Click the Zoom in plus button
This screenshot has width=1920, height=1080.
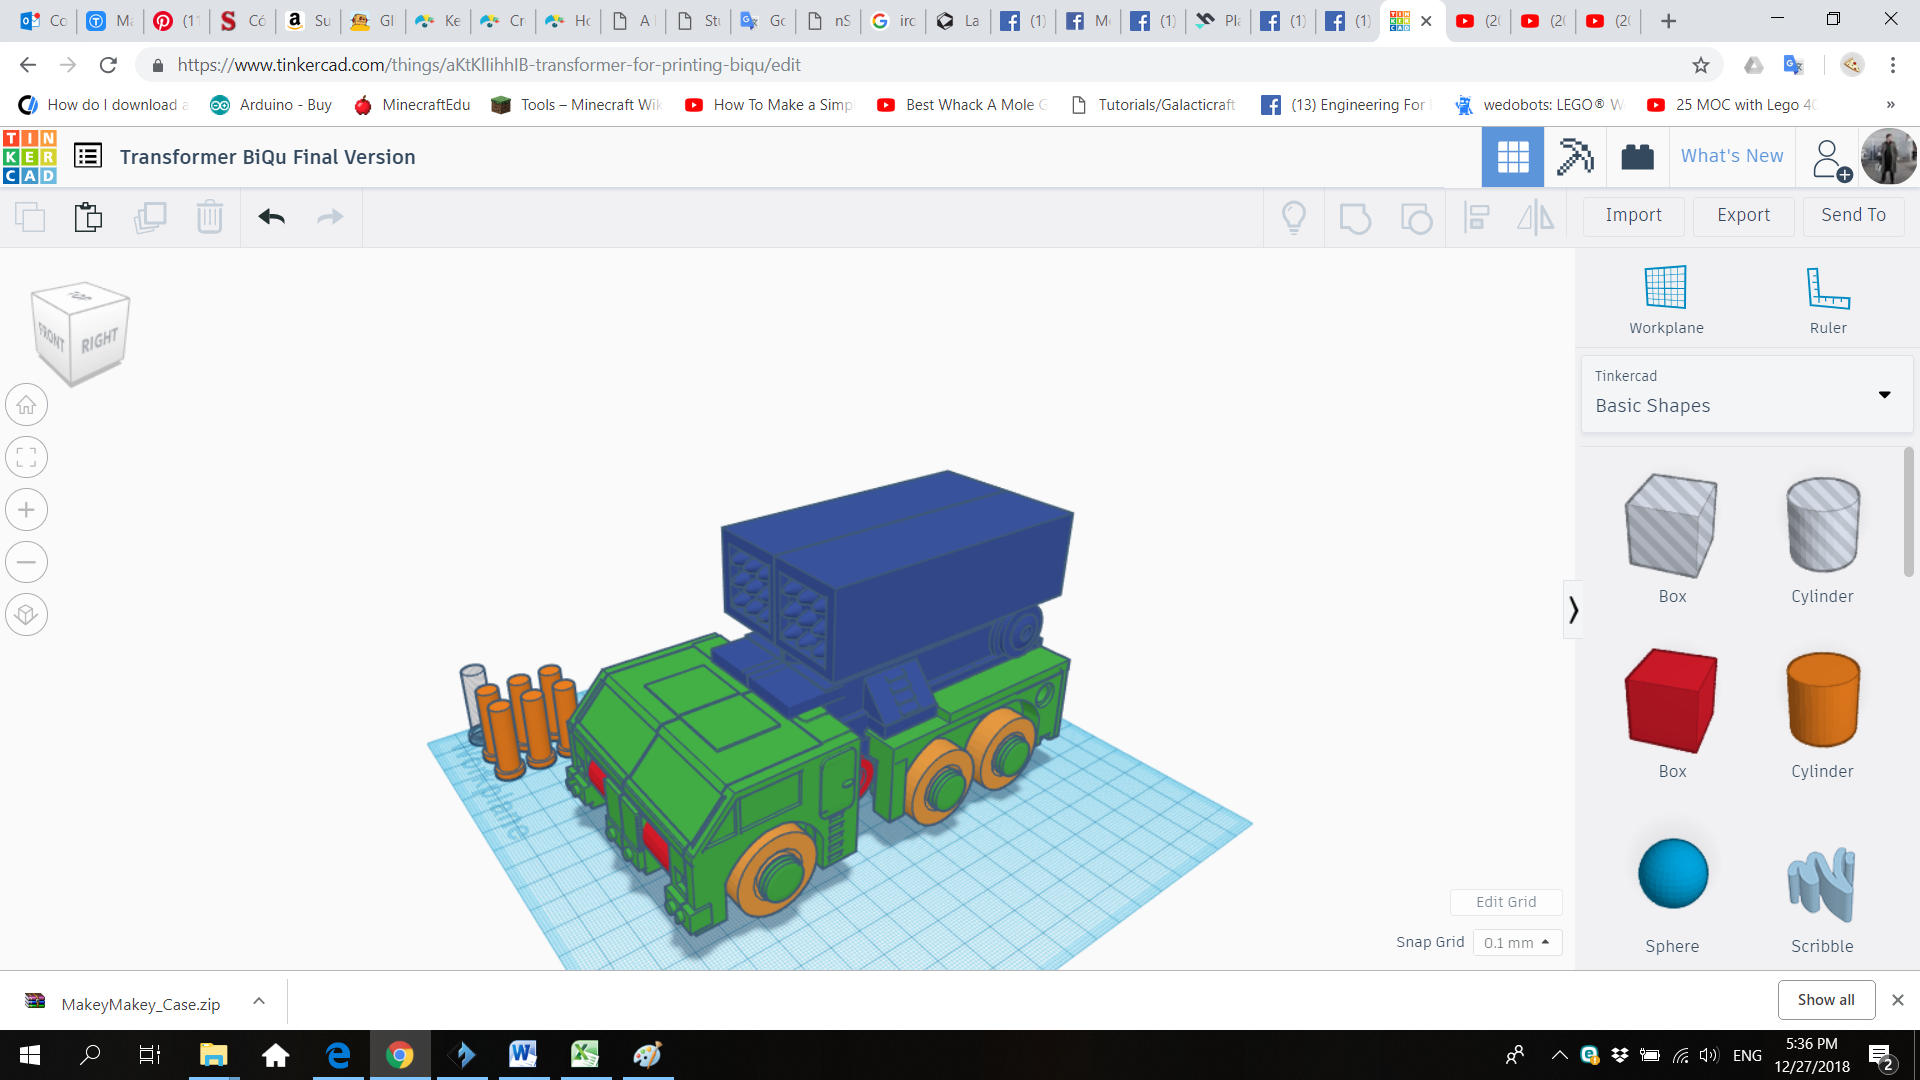(x=27, y=510)
